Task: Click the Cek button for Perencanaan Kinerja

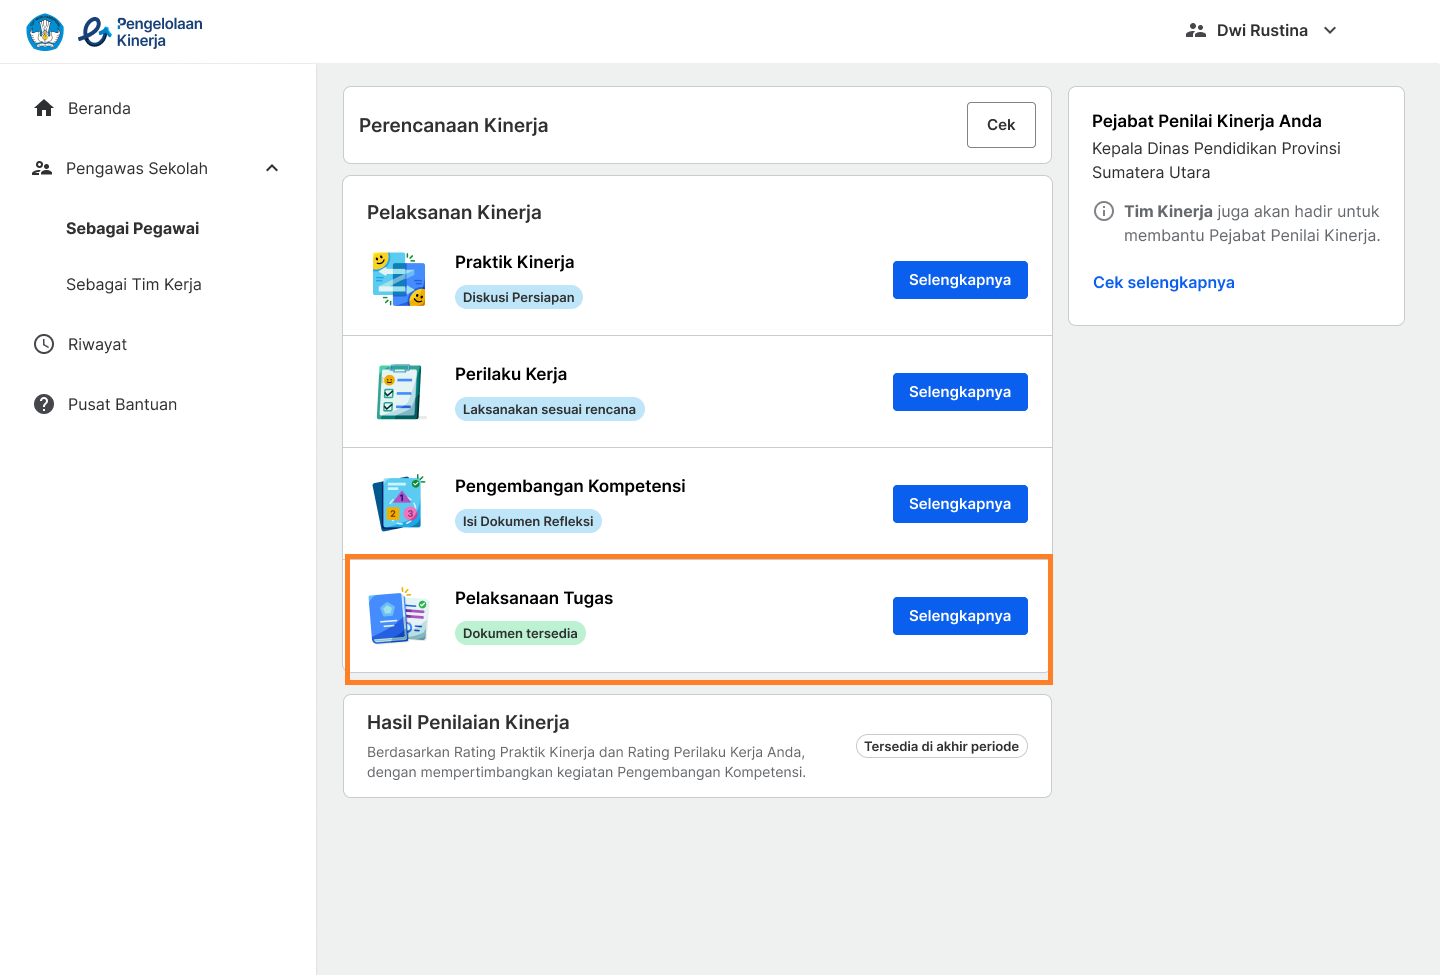Action: pyautogui.click(x=1001, y=125)
